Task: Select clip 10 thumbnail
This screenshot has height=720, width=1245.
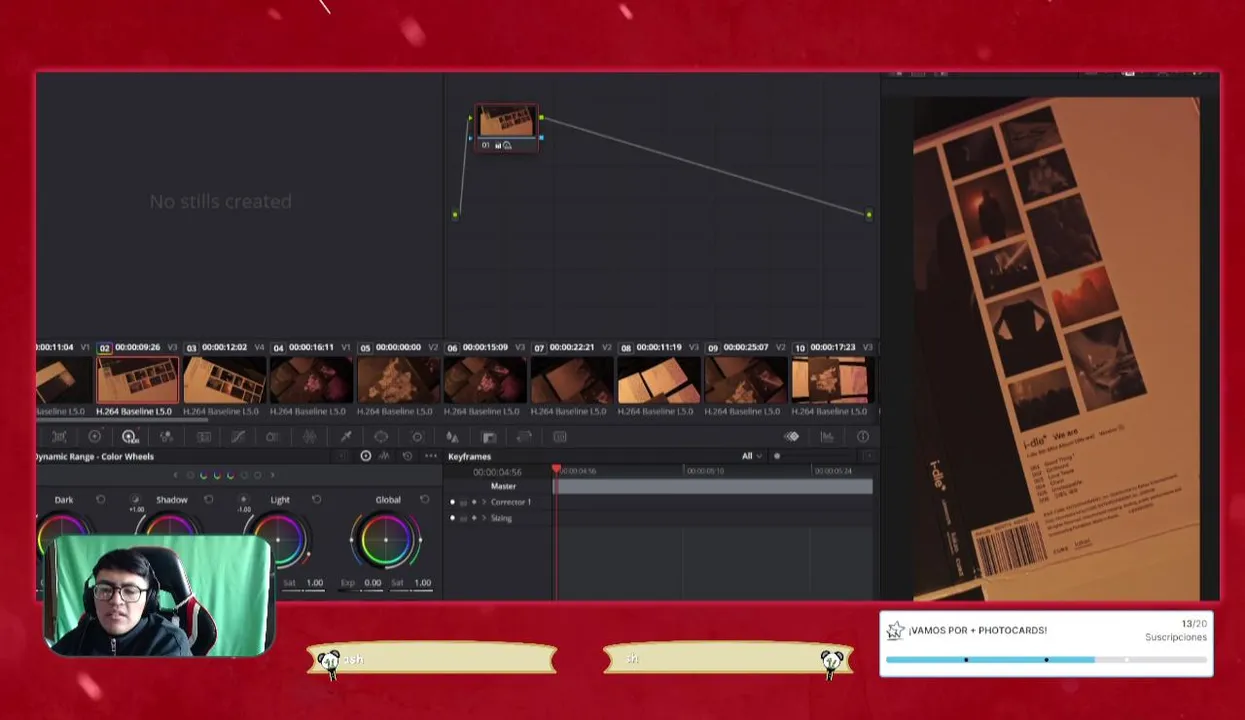Action: pos(833,380)
